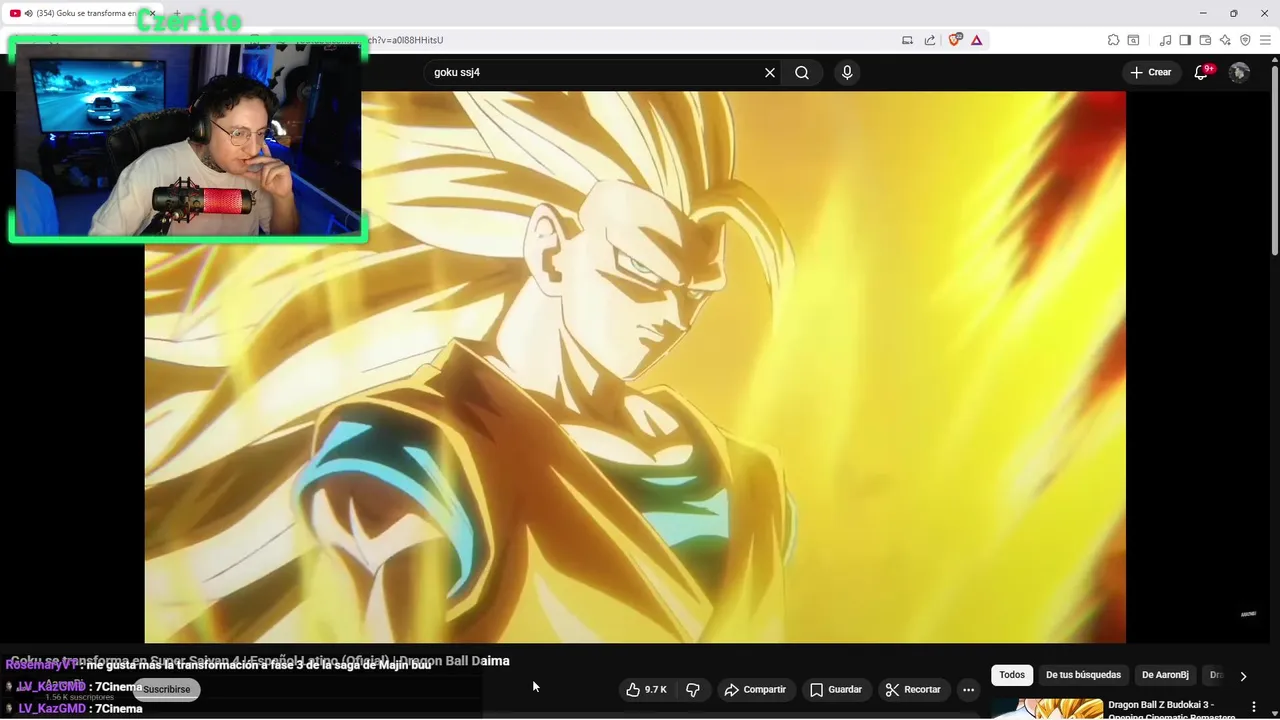Select the Goku se transforma browser tab
The width and height of the screenshot is (1280, 720).
point(80,13)
